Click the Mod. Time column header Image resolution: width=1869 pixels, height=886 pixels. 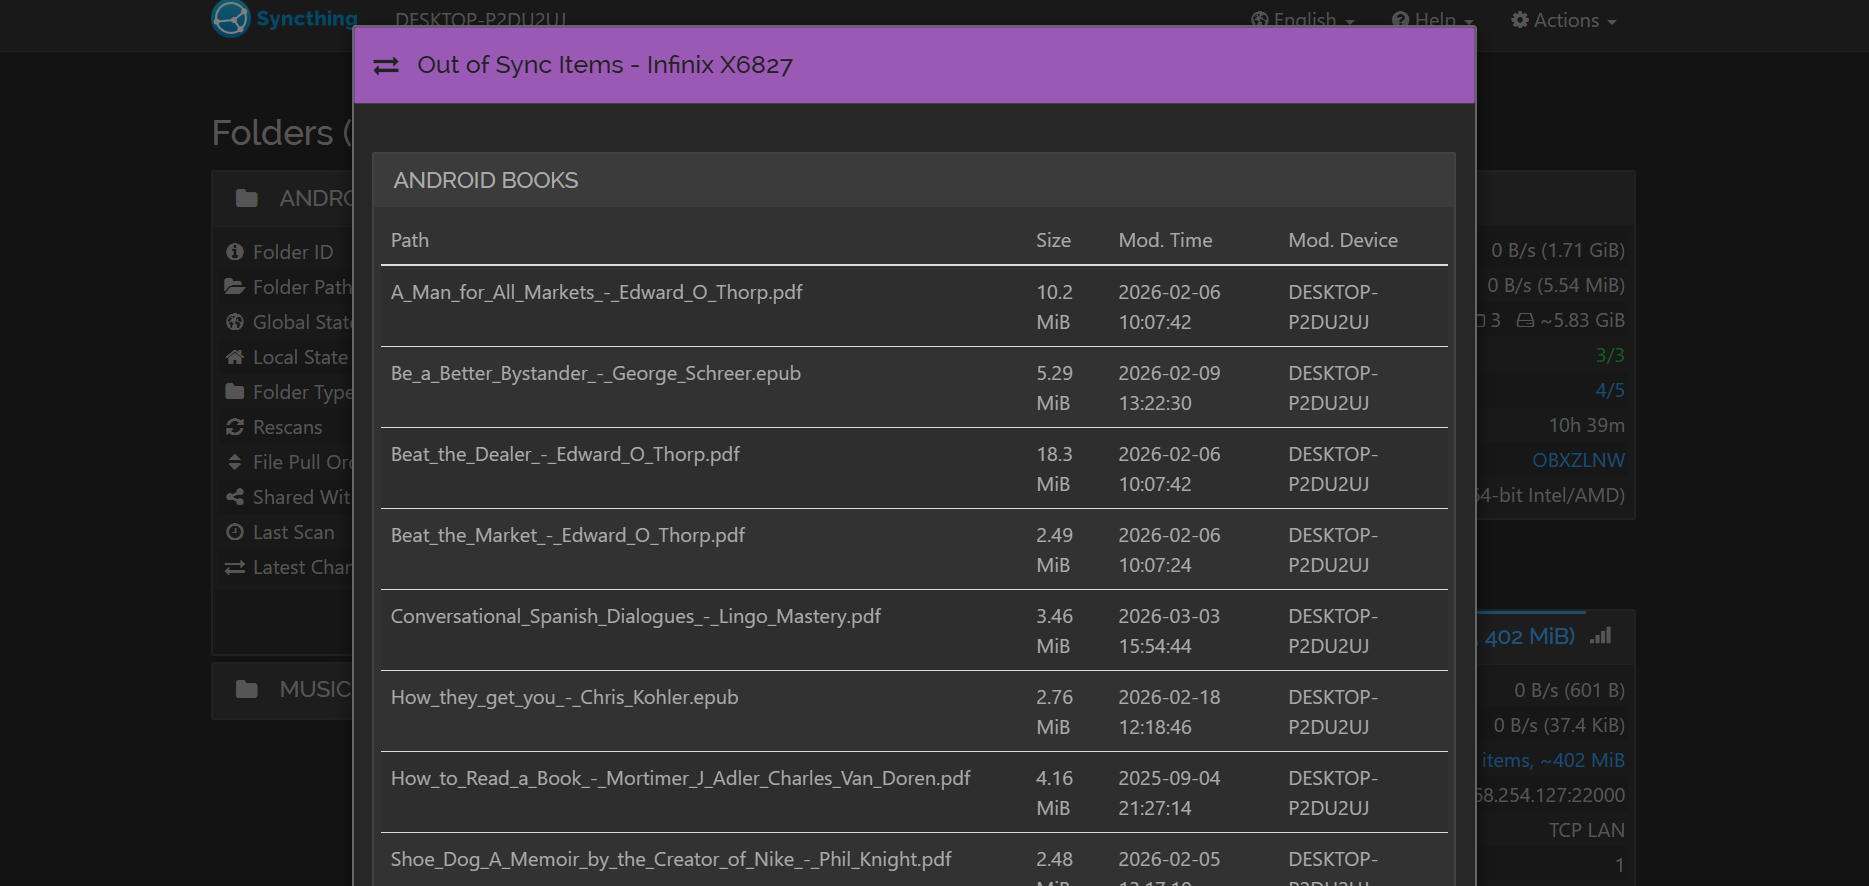click(1165, 240)
